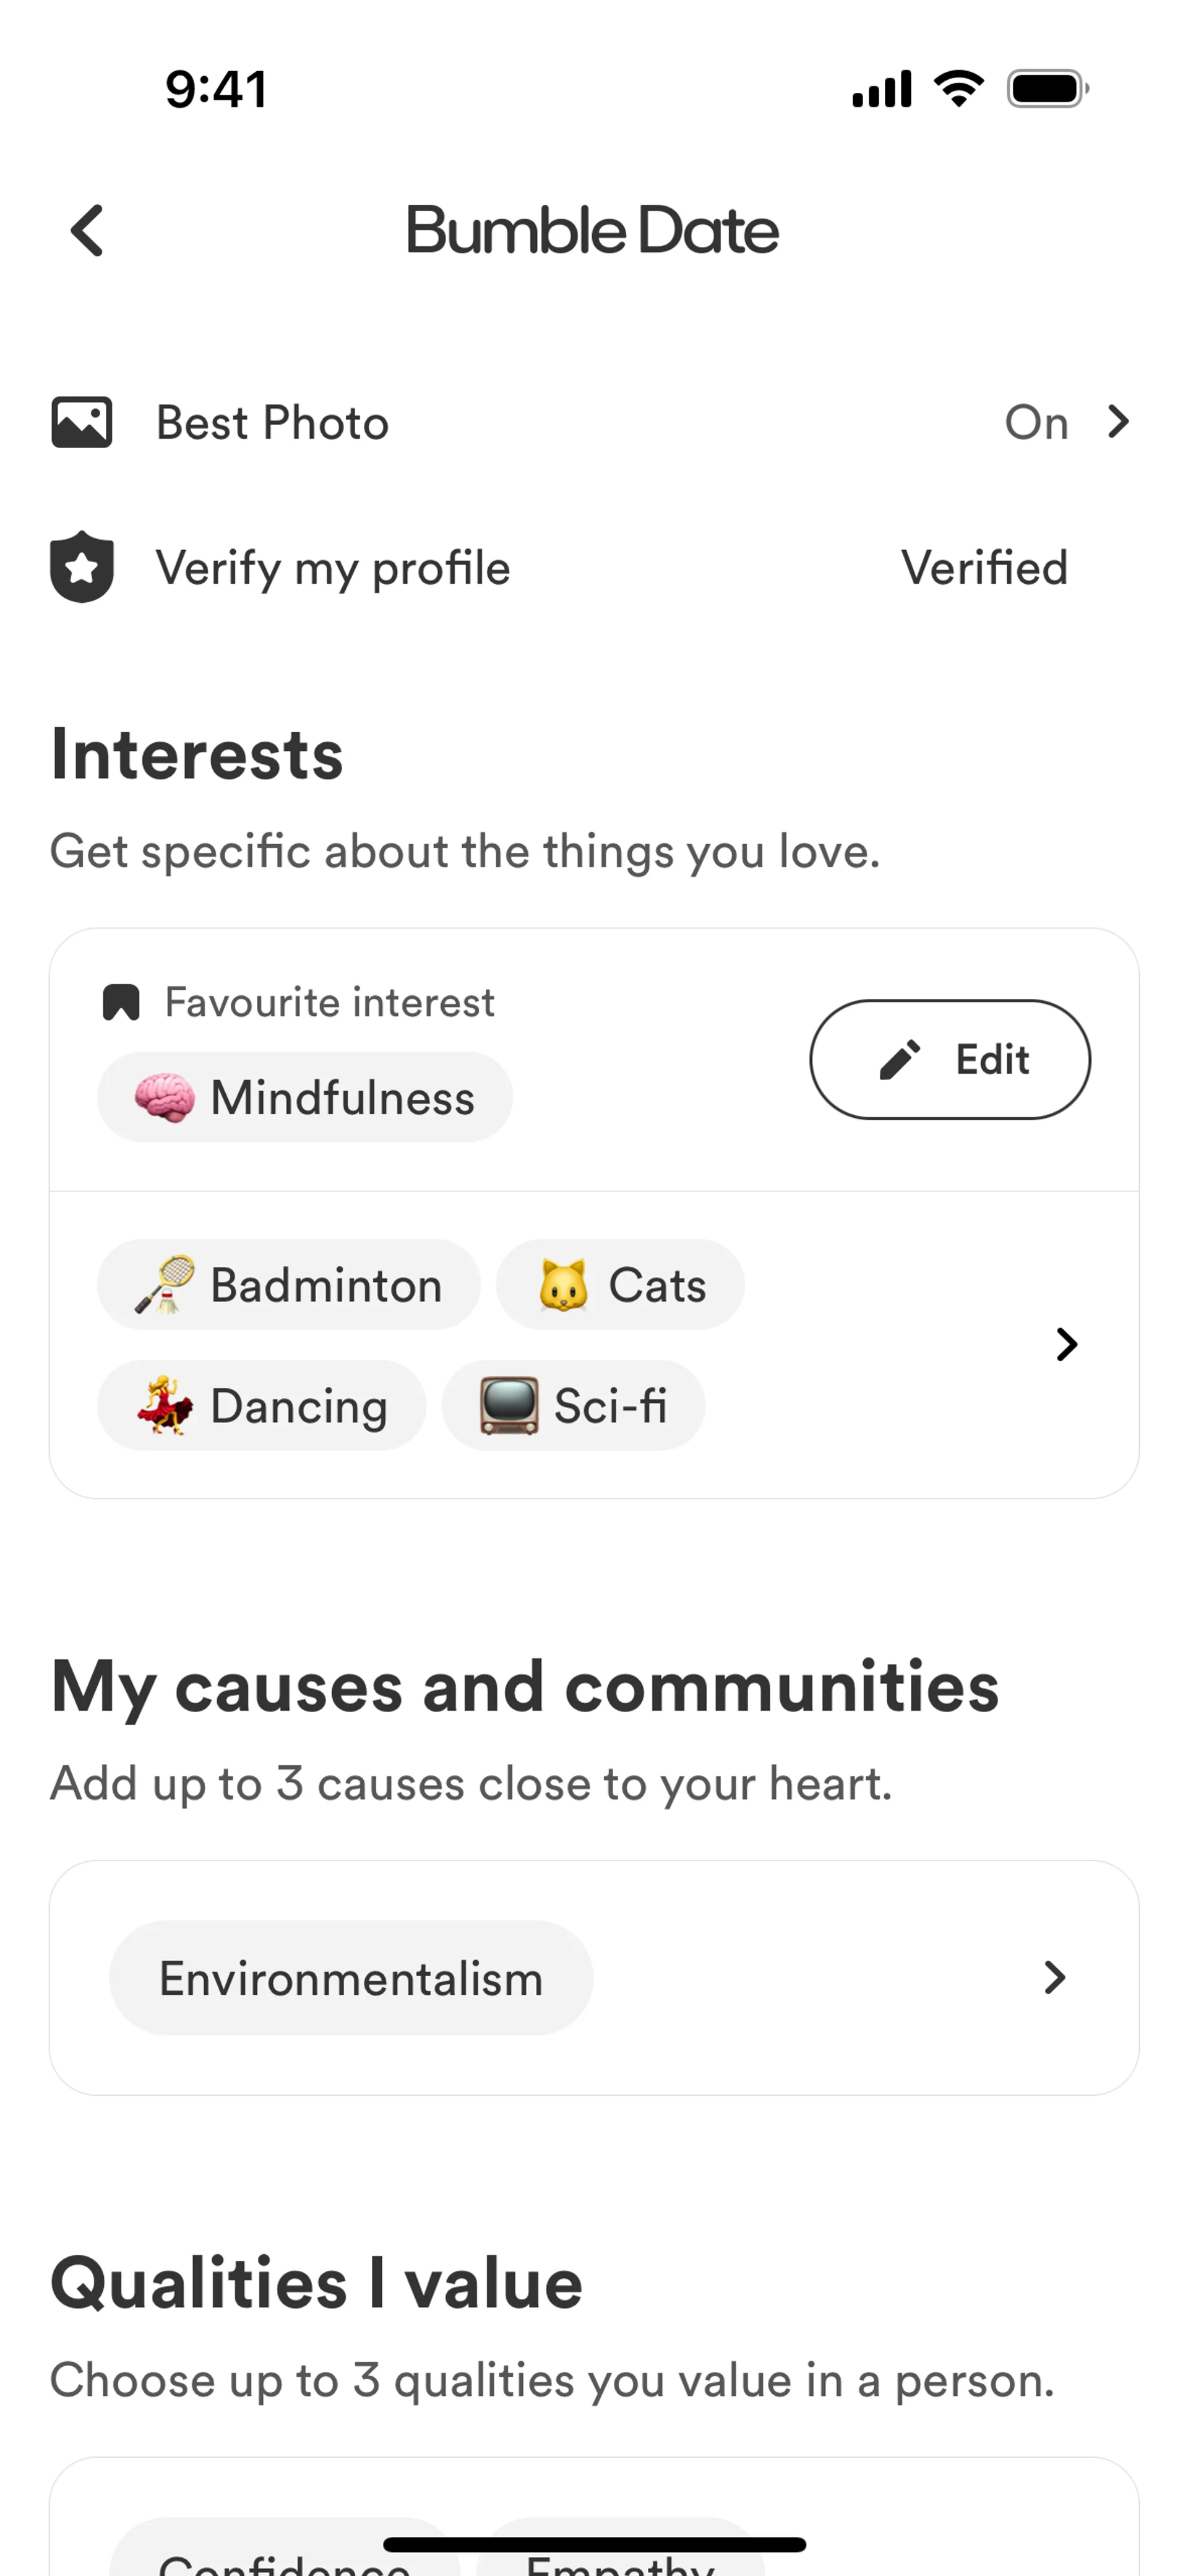Open the Best Photo row label
The width and height of the screenshot is (1188, 2576).
pos(272,423)
